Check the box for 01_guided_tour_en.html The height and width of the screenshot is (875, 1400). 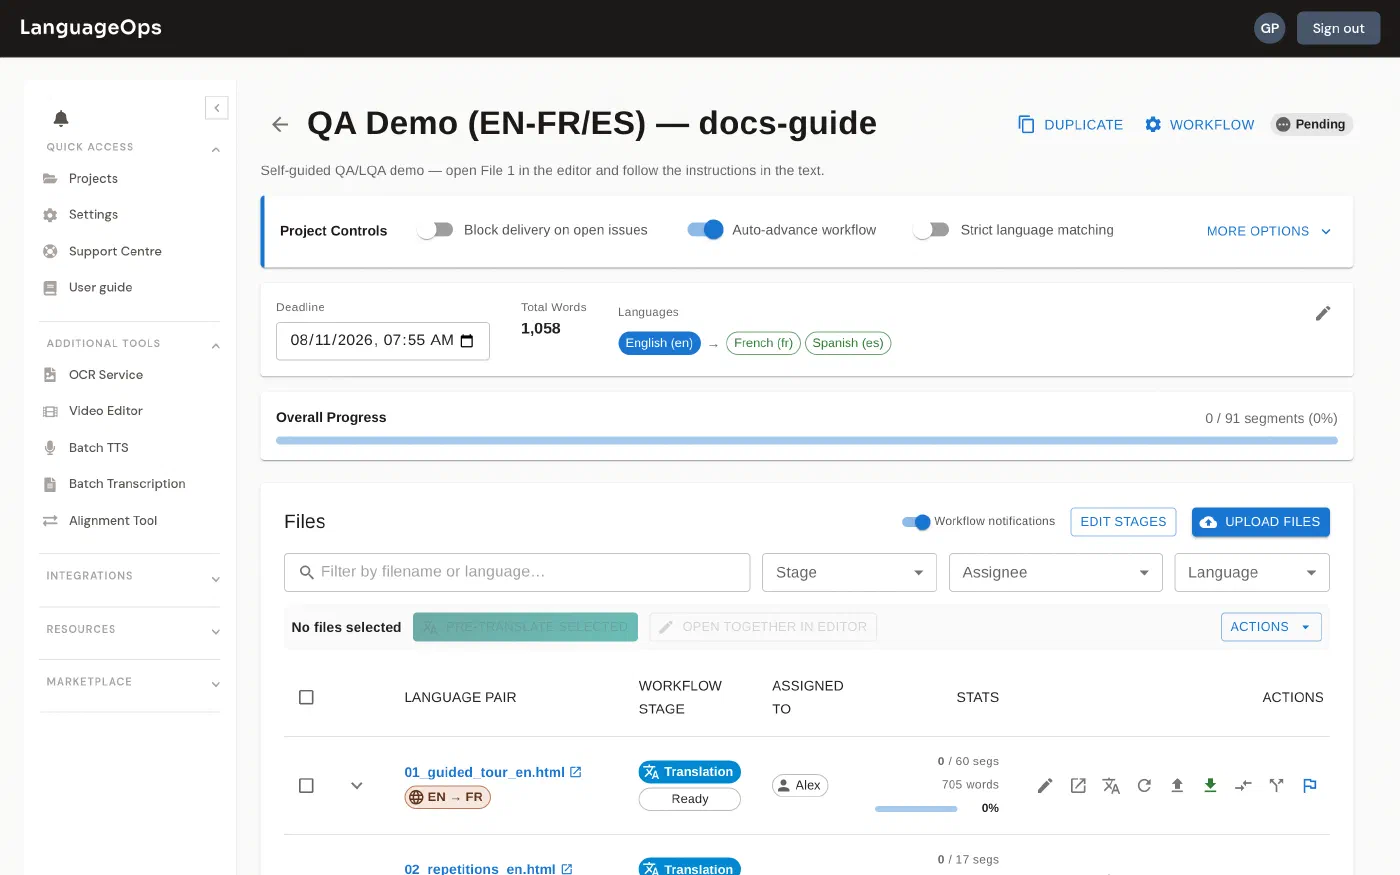coord(307,786)
